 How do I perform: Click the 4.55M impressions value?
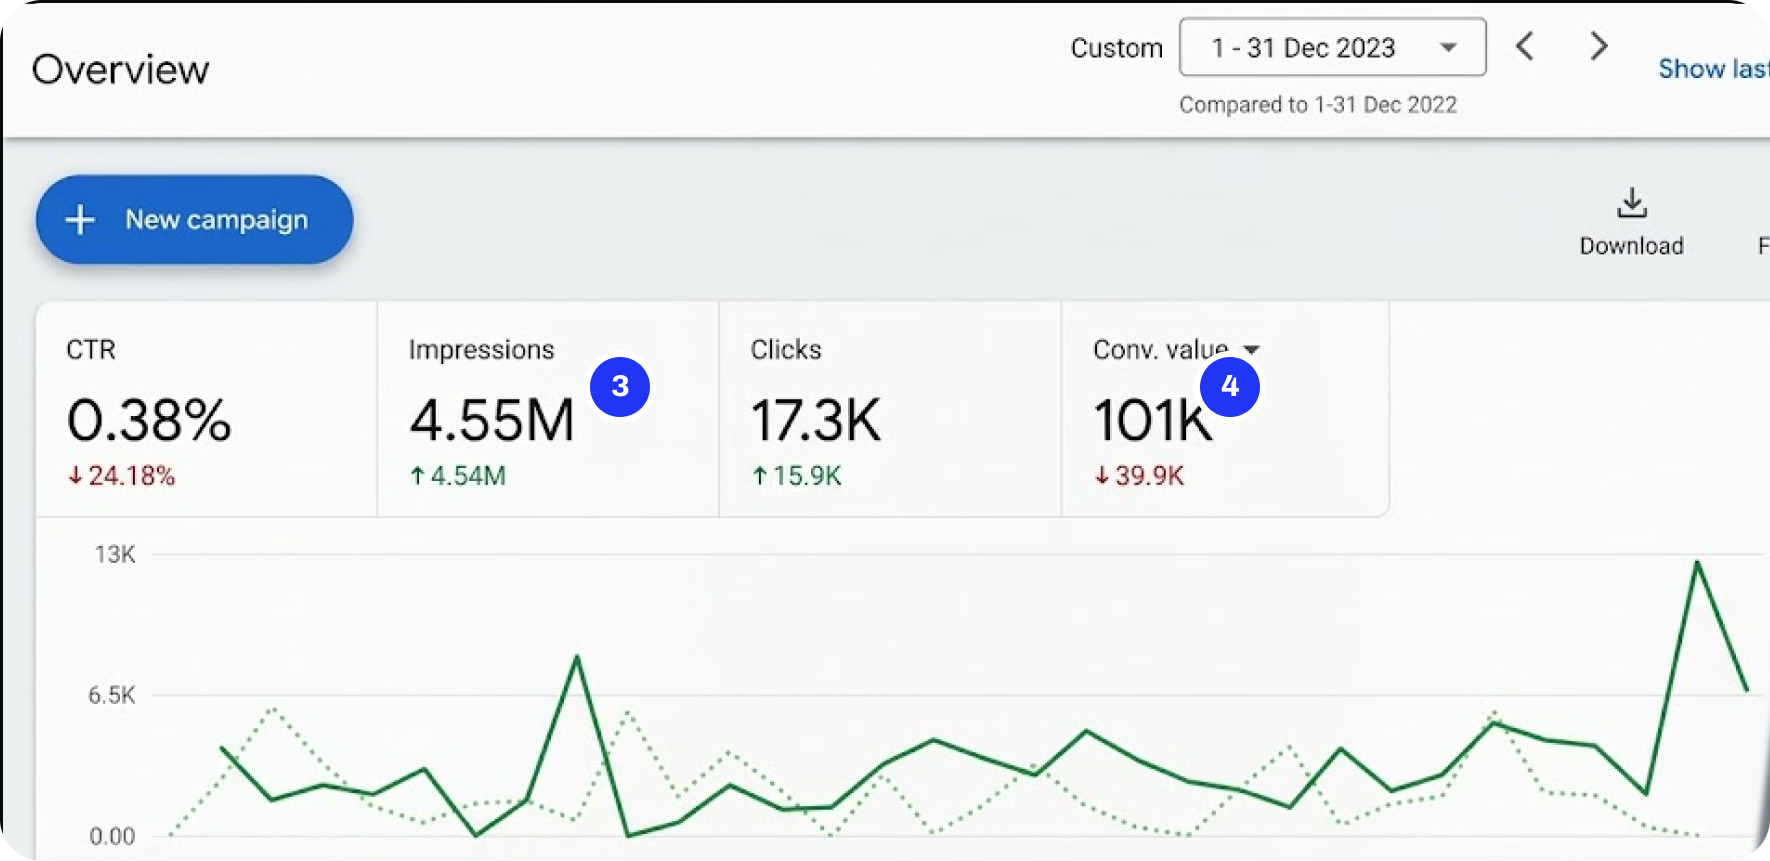click(x=492, y=420)
